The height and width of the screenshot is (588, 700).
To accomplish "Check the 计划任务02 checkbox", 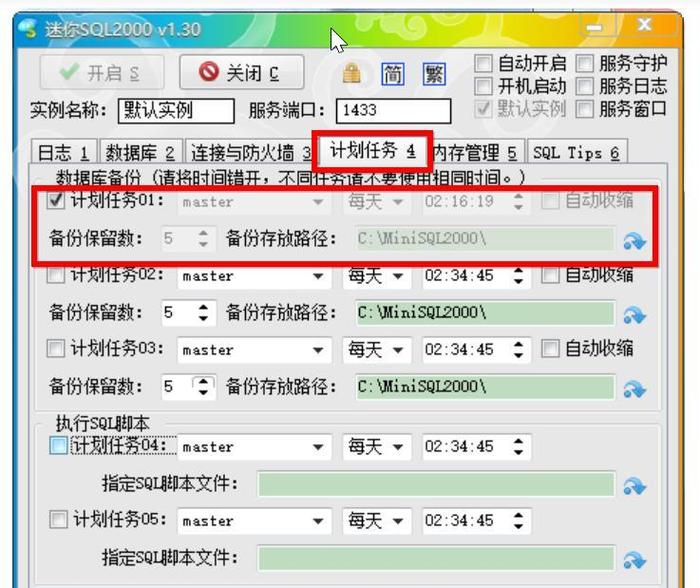I will click(56, 274).
